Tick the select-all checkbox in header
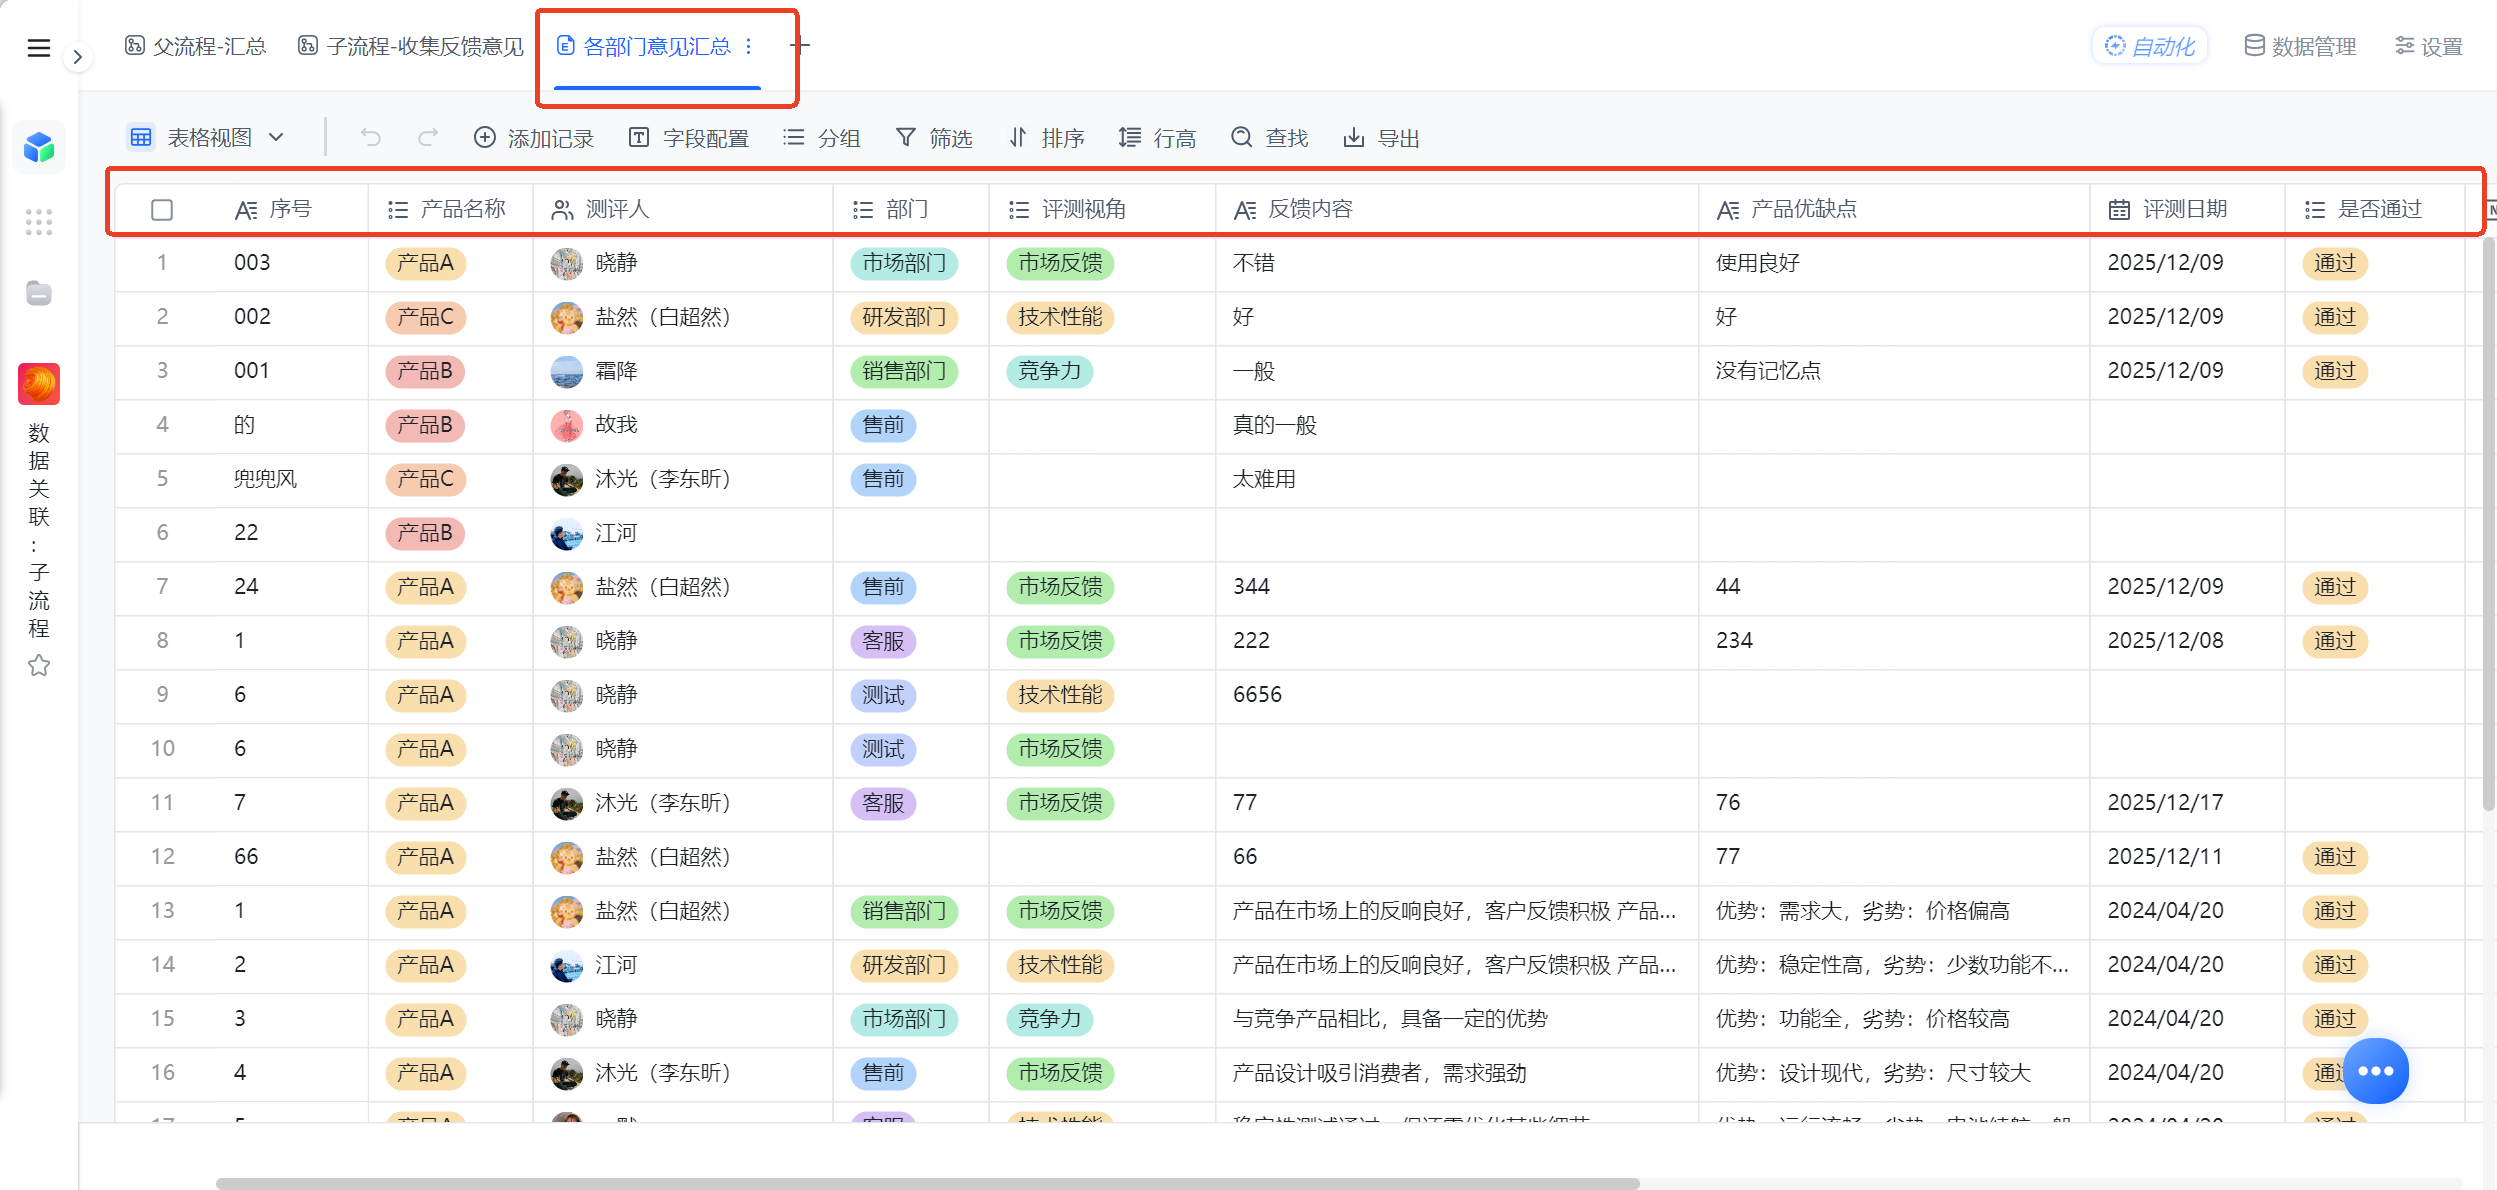2497x1190 pixels. [162, 210]
